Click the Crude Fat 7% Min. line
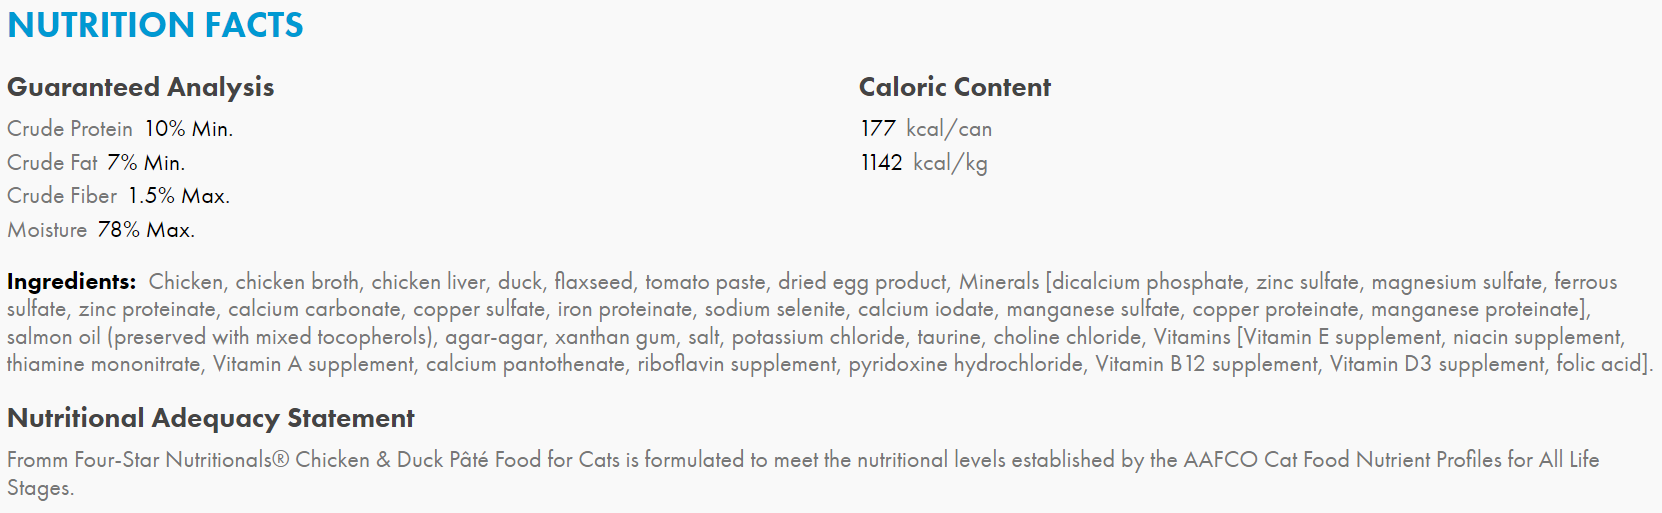1662x513 pixels. click(96, 163)
